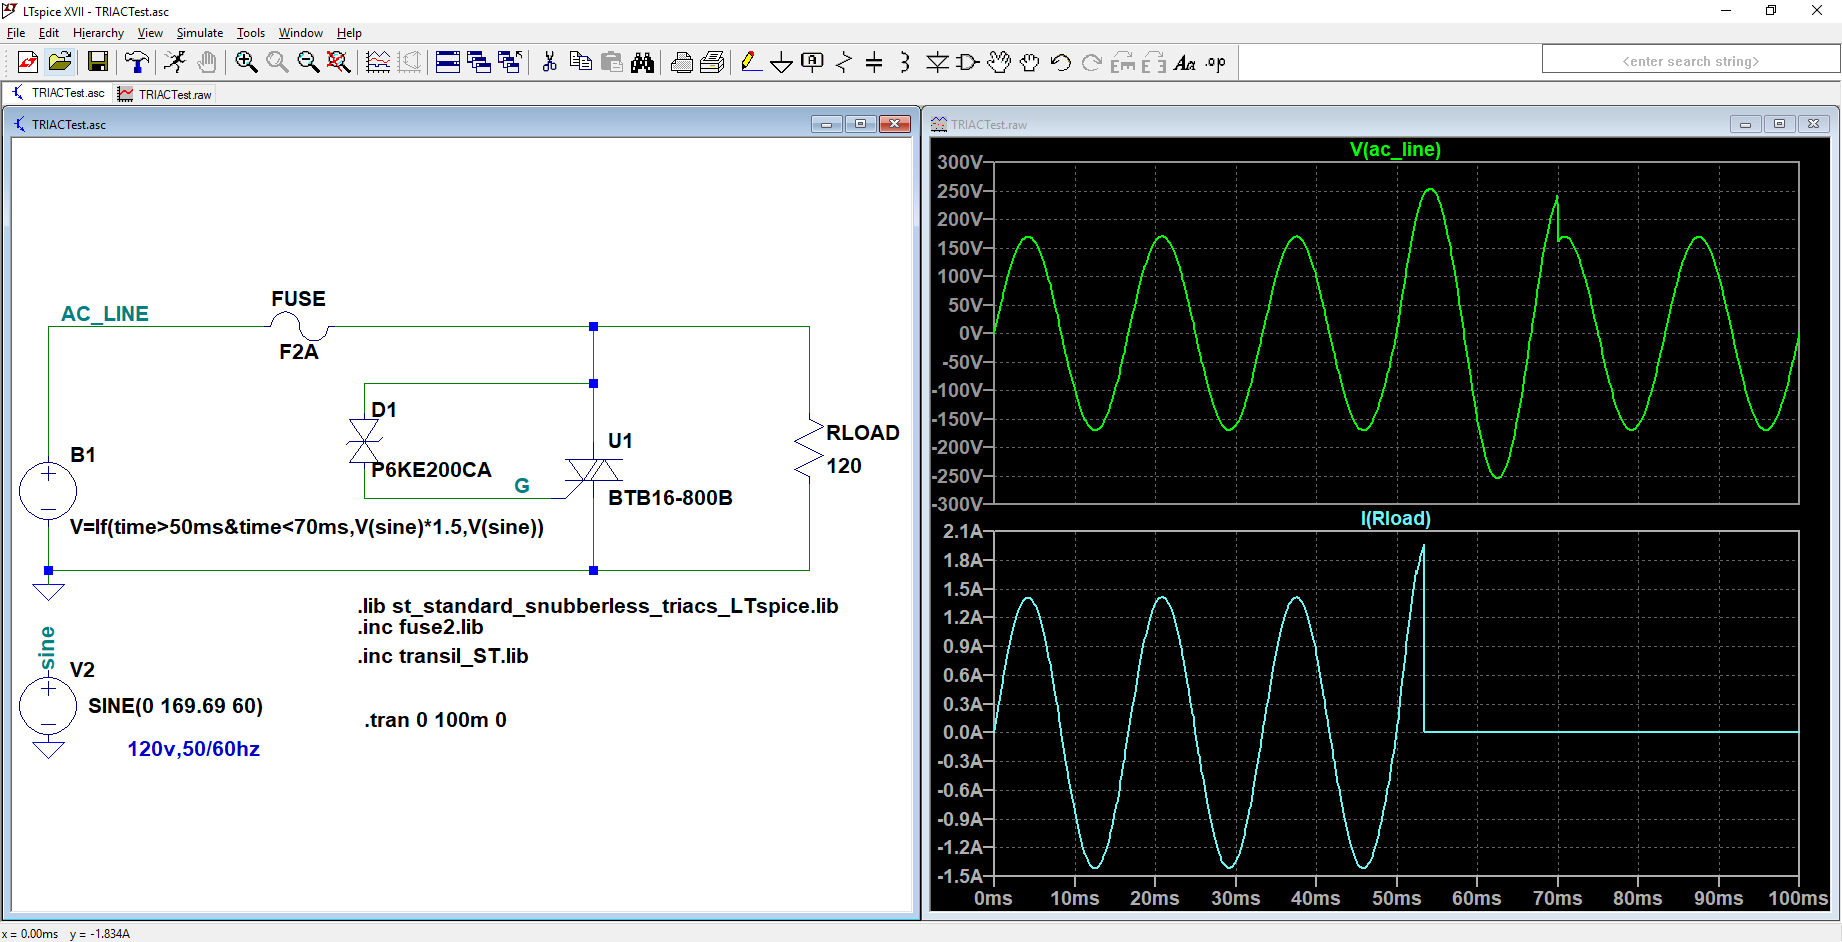The width and height of the screenshot is (1842, 942).
Task: Click the .lib st_standard_snubberless_triacs directive
Action: click(x=598, y=606)
